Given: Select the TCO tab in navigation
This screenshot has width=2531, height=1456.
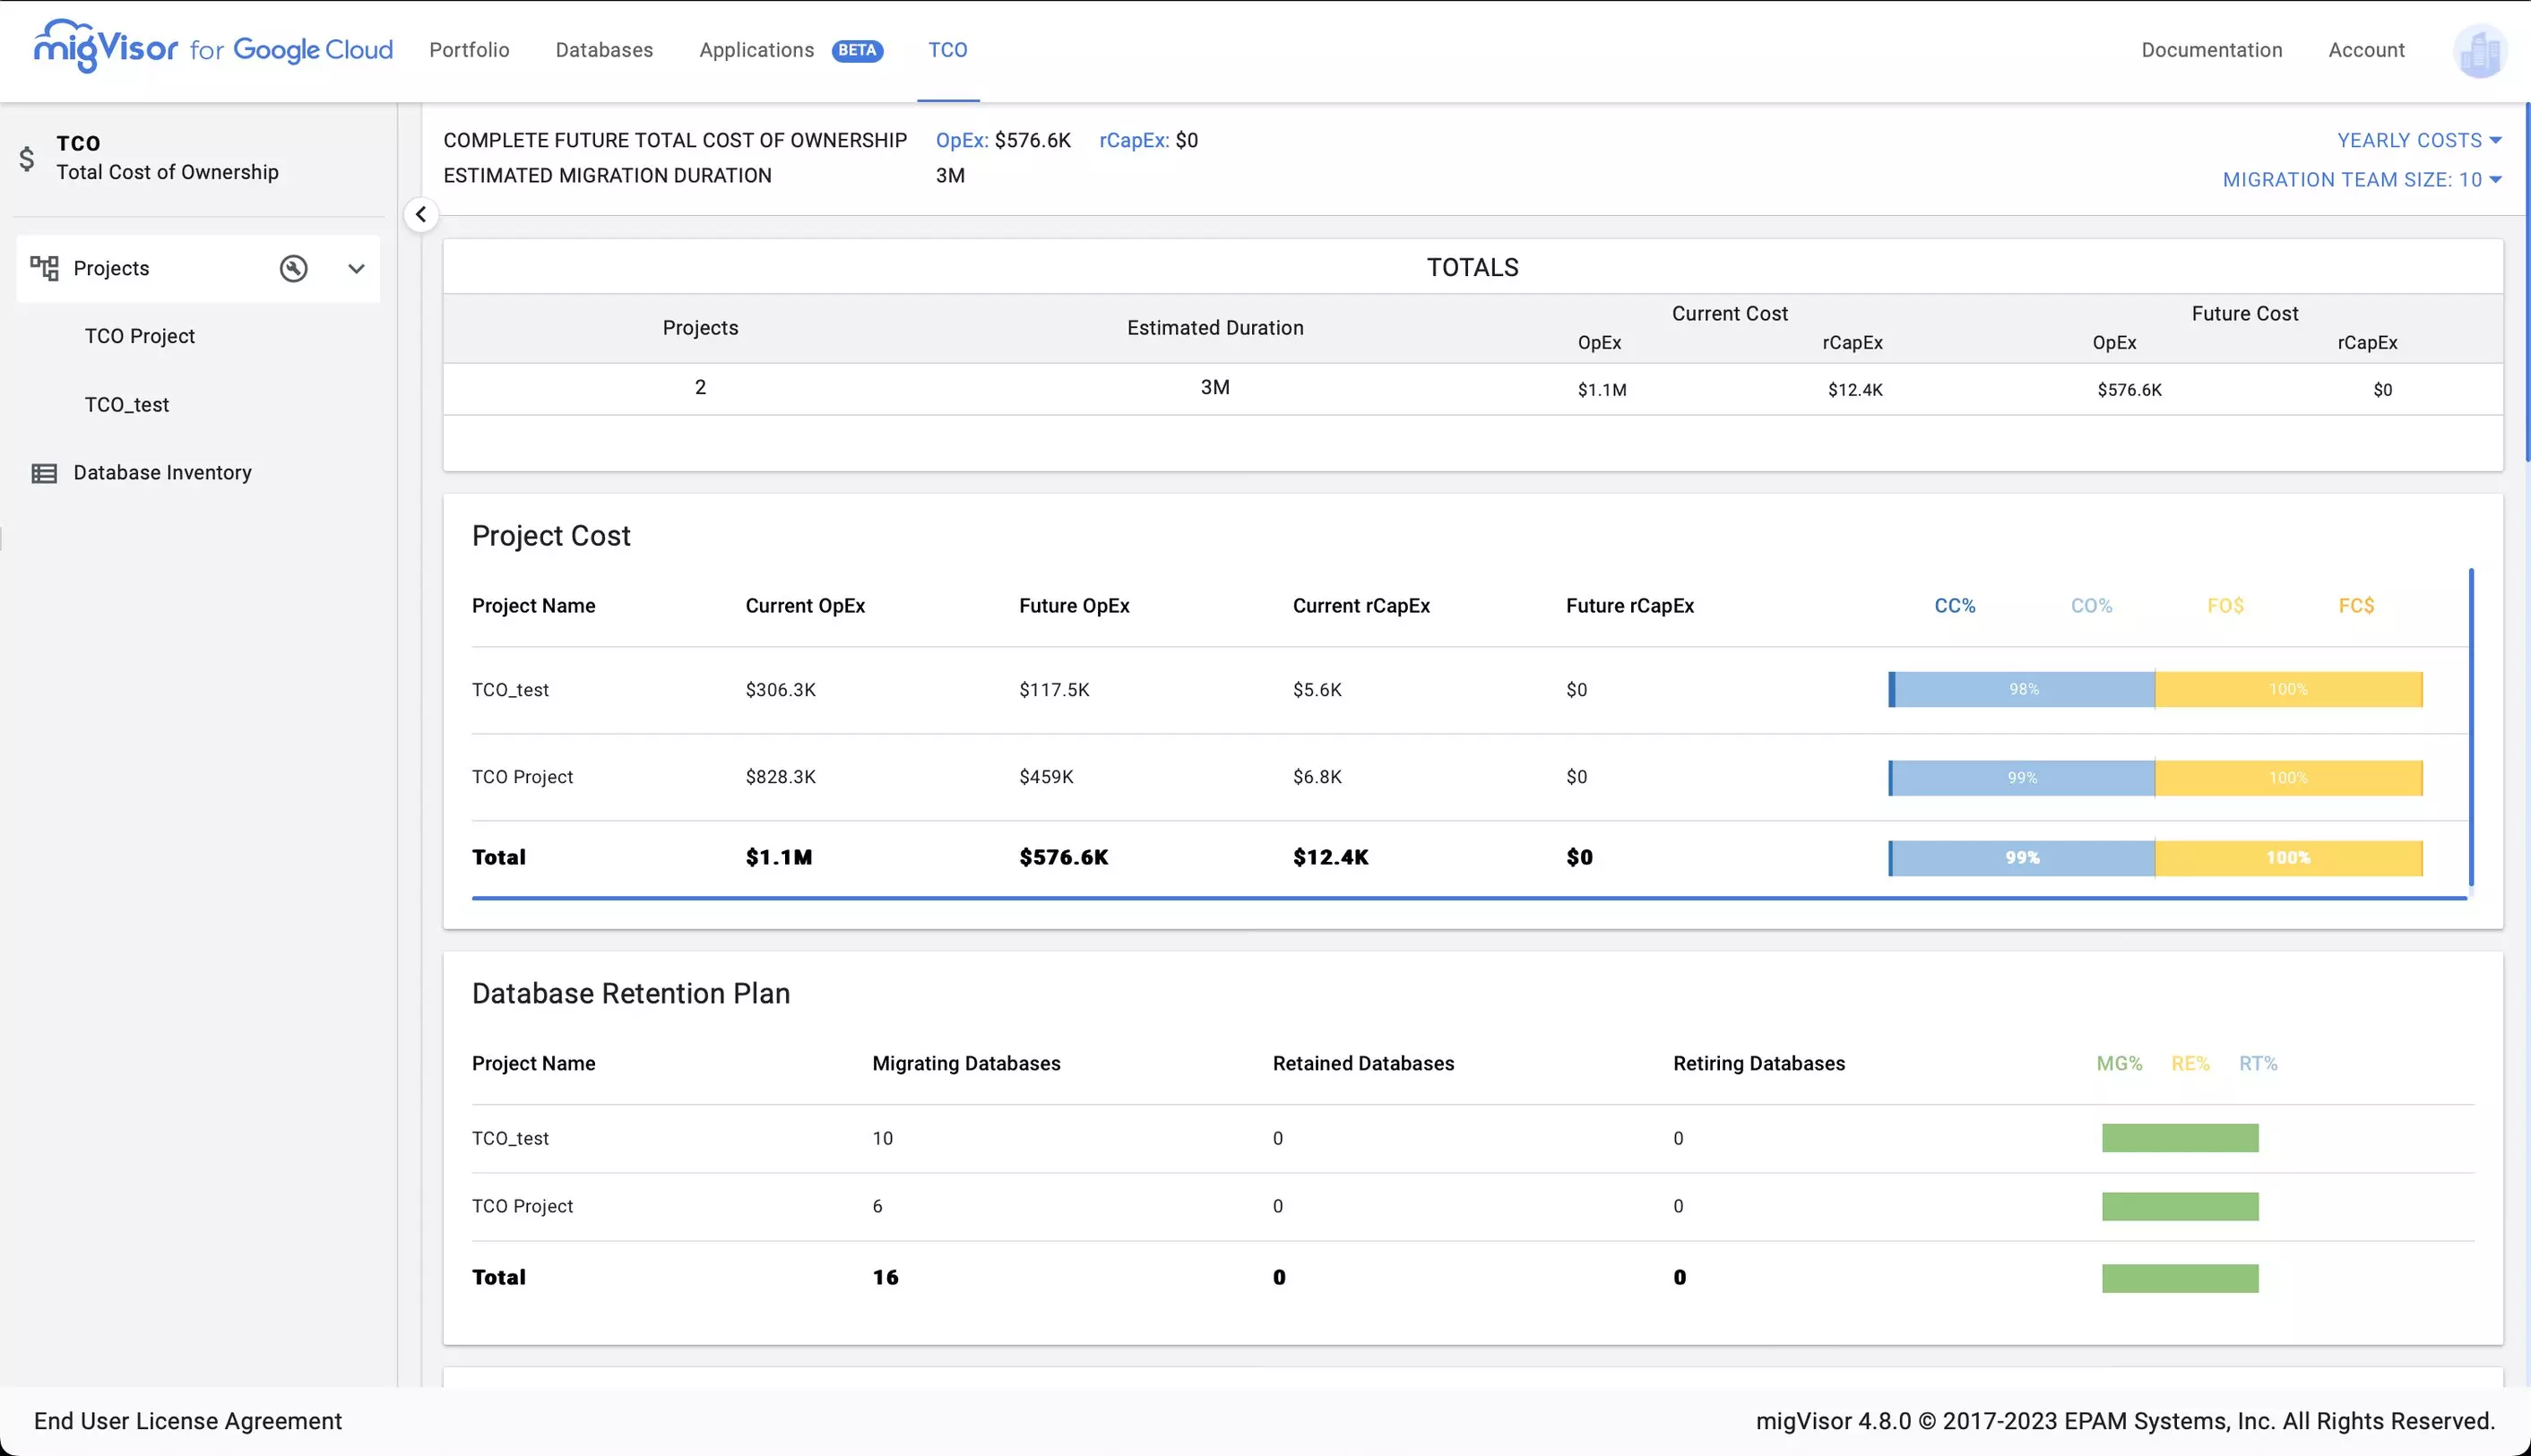Looking at the screenshot, I should pyautogui.click(x=947, y=50).
